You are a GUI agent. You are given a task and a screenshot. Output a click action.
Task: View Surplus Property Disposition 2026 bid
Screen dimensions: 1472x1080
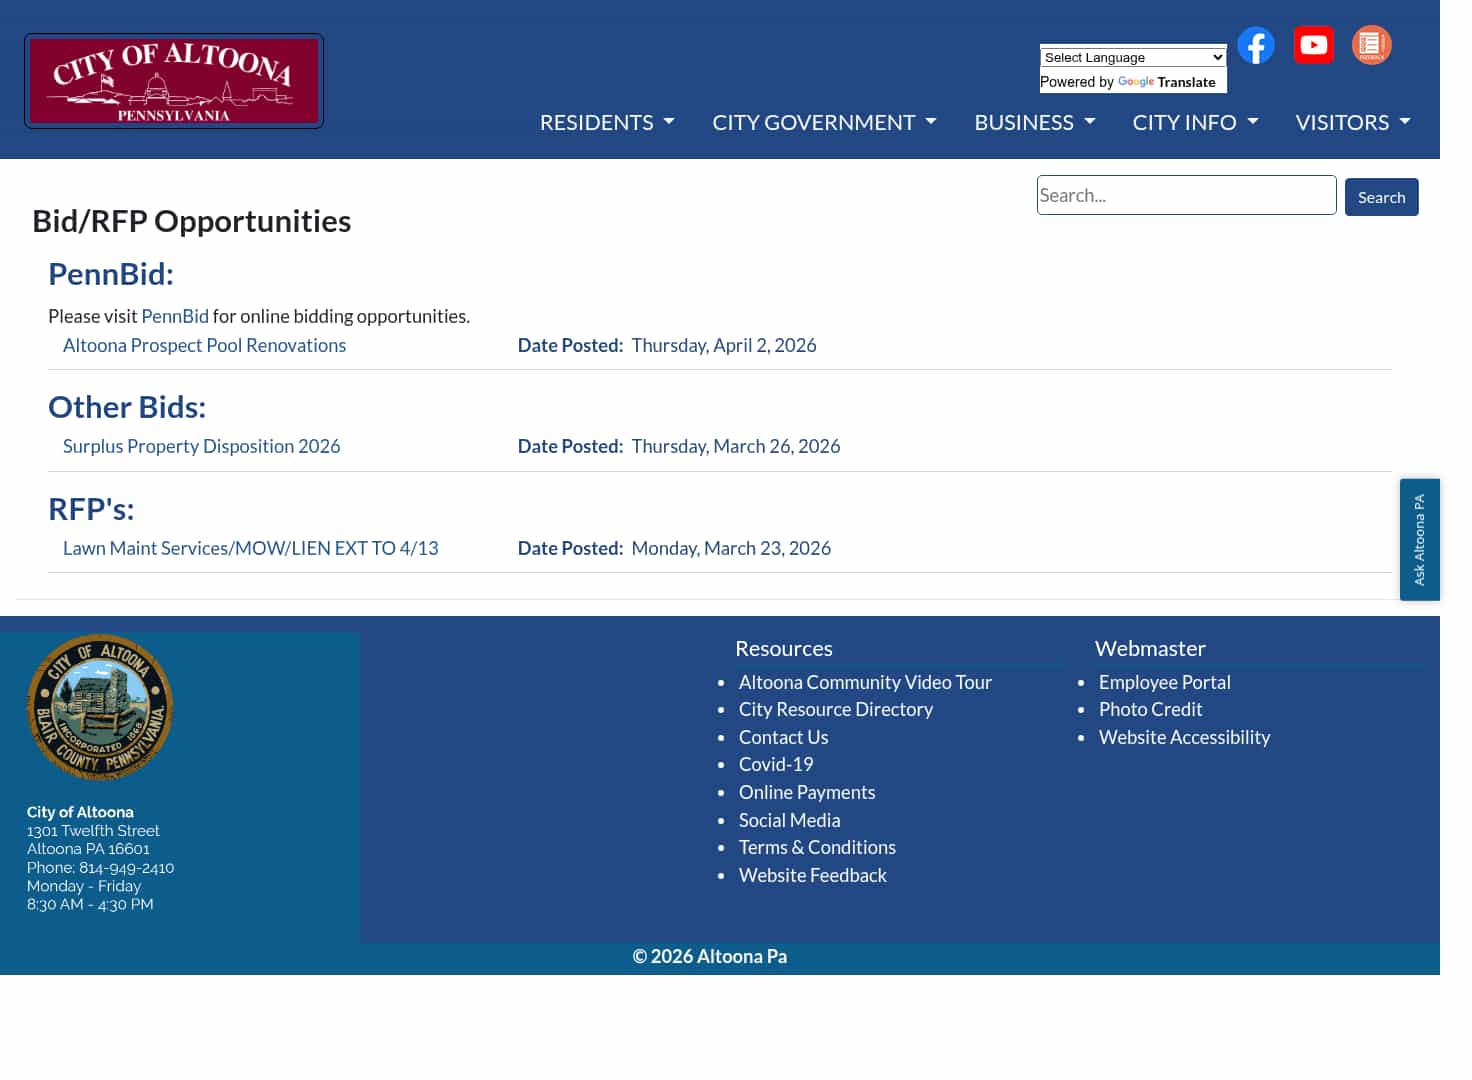coord(201,446)
